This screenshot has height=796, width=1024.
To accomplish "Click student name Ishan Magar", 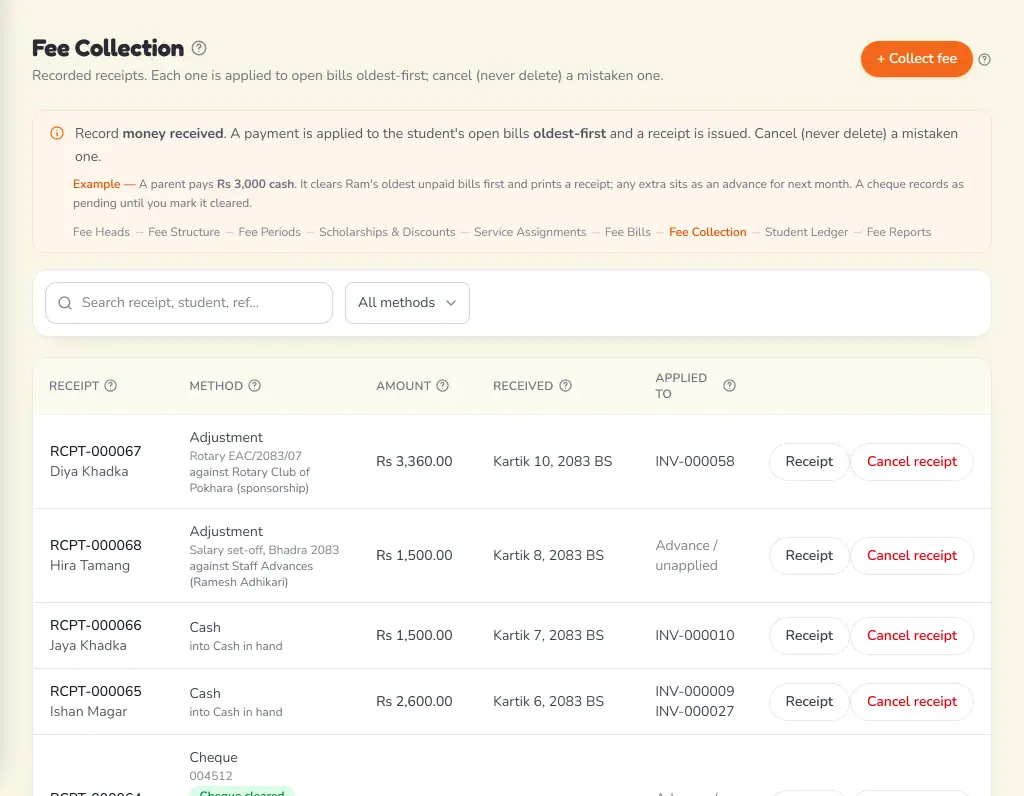I will [88, 712].
